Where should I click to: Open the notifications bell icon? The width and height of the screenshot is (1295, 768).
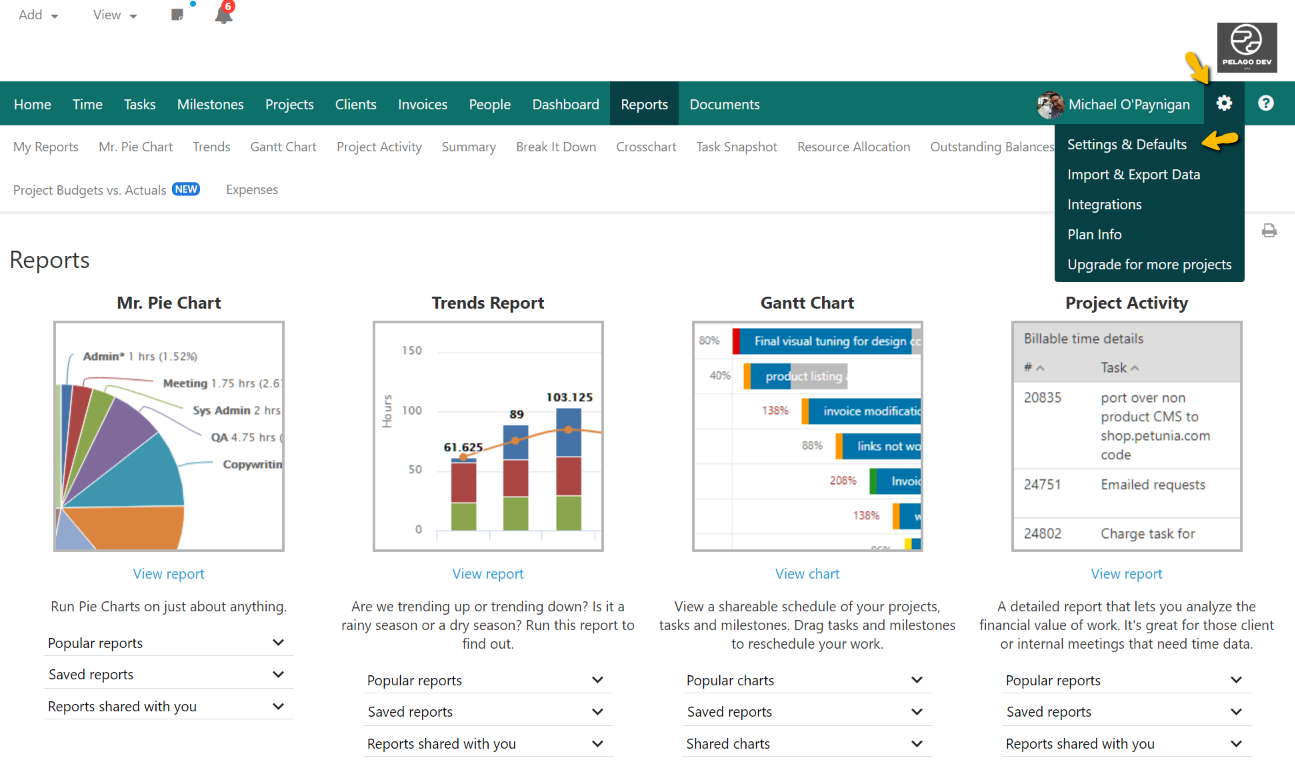click(223, 16)
